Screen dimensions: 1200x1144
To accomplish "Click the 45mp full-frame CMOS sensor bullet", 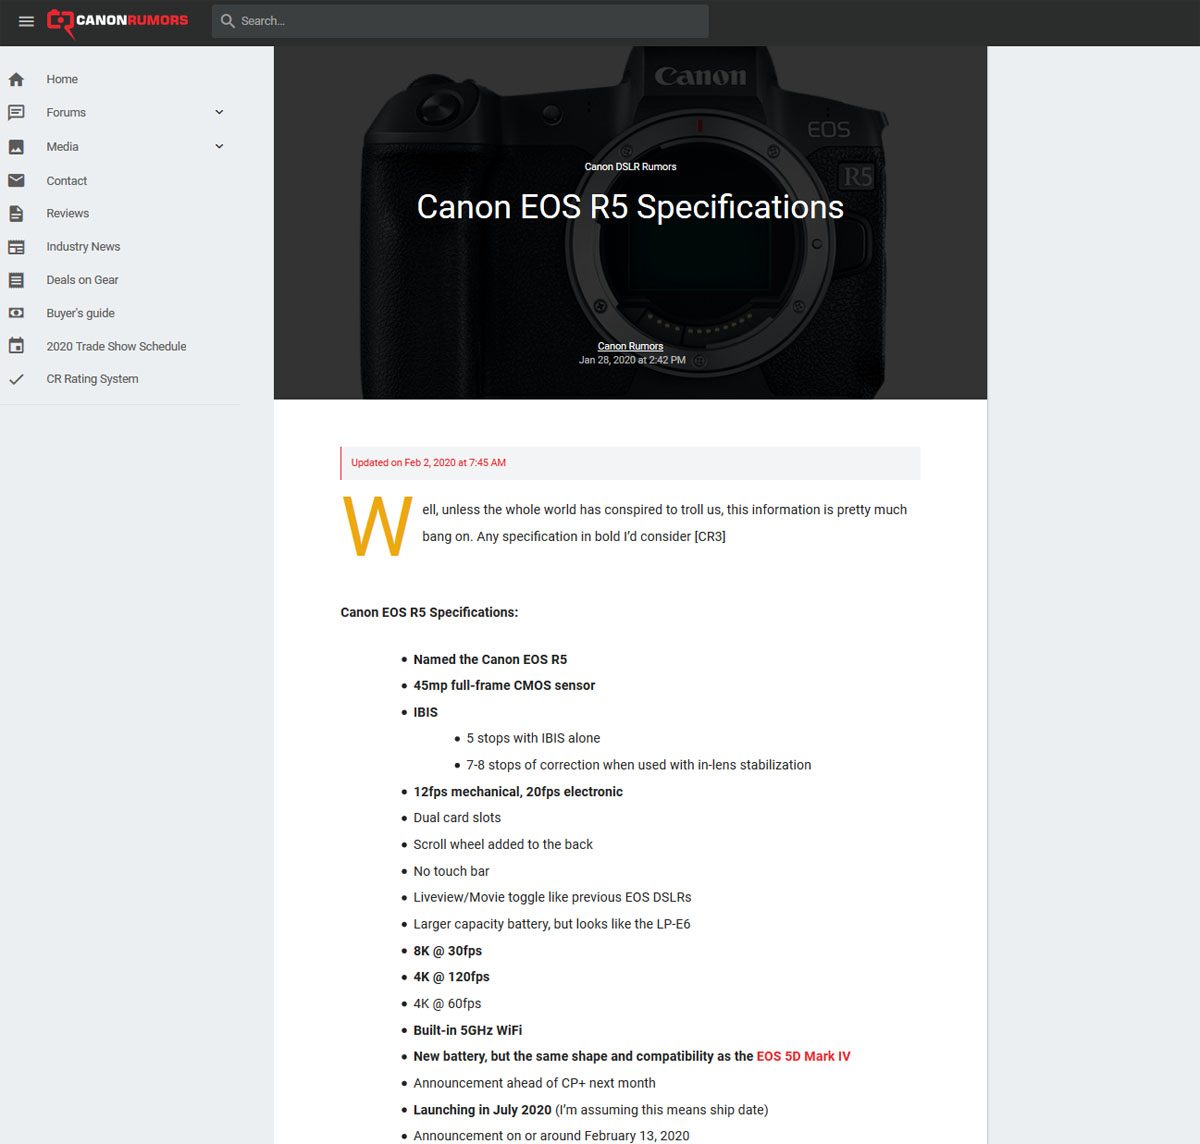I will click(x=504, y=685).
